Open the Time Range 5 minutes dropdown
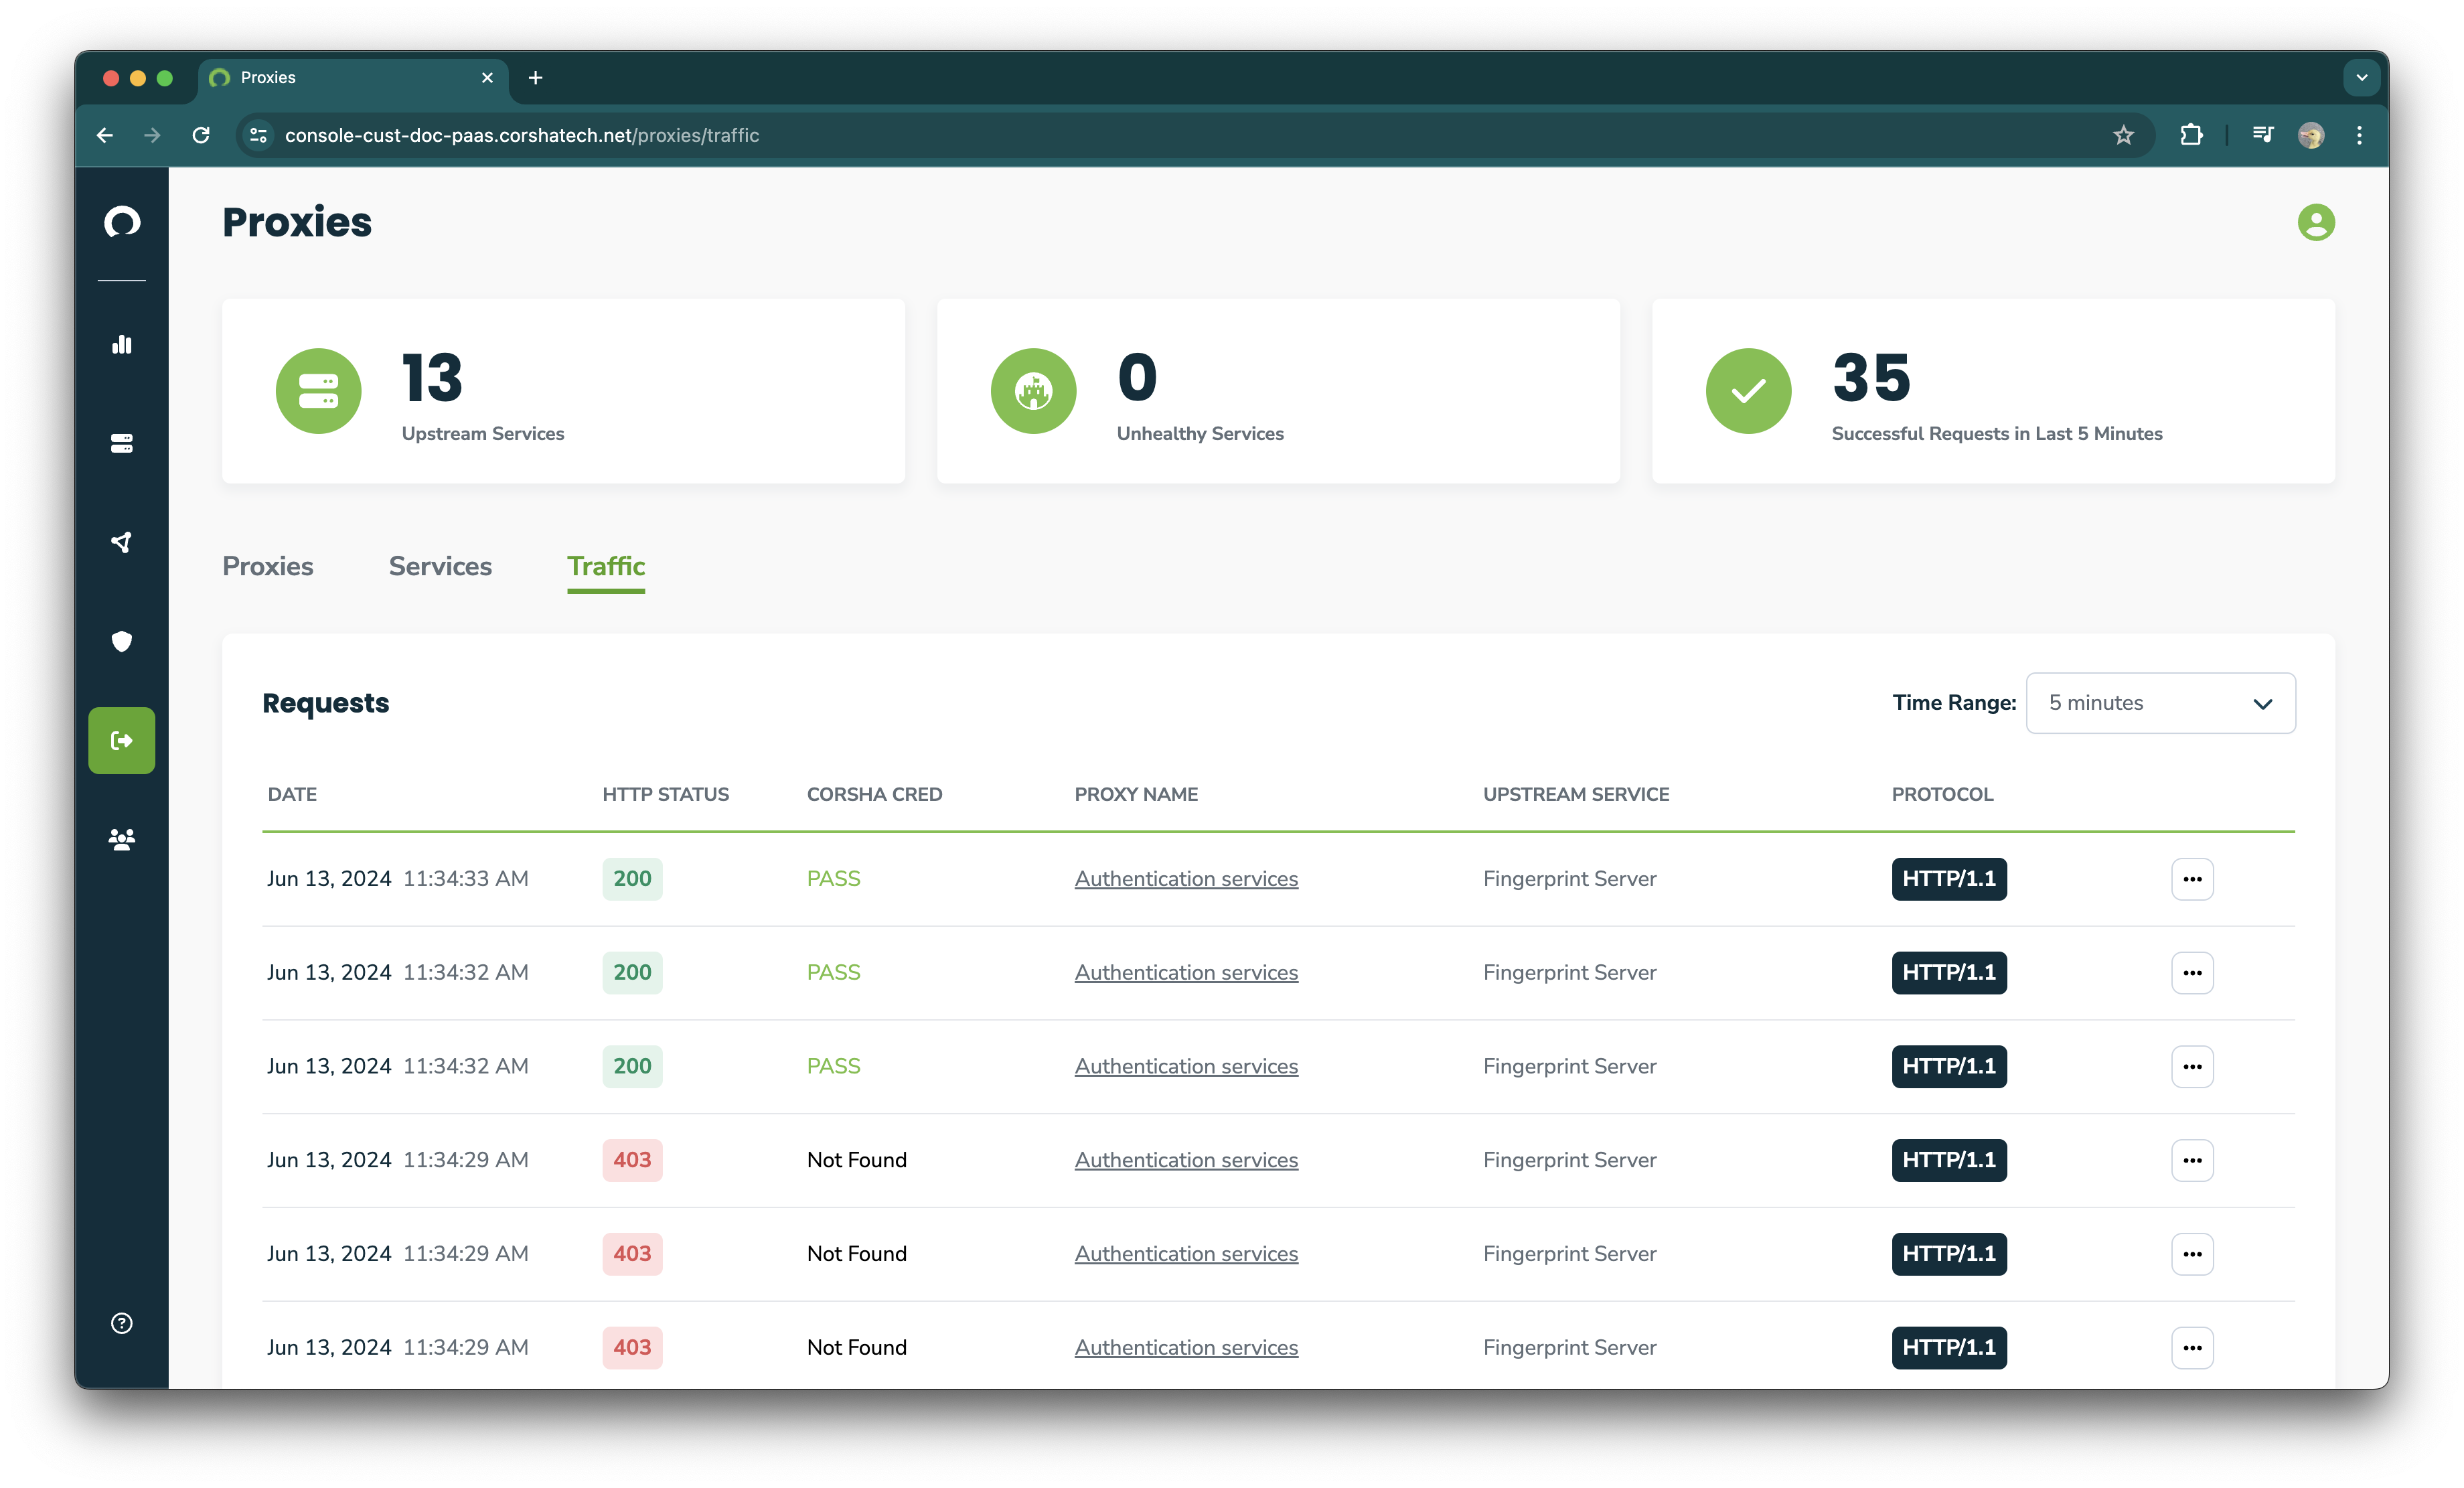2464x1488 pixels. pyautogui.click(x=2160, y=703)
